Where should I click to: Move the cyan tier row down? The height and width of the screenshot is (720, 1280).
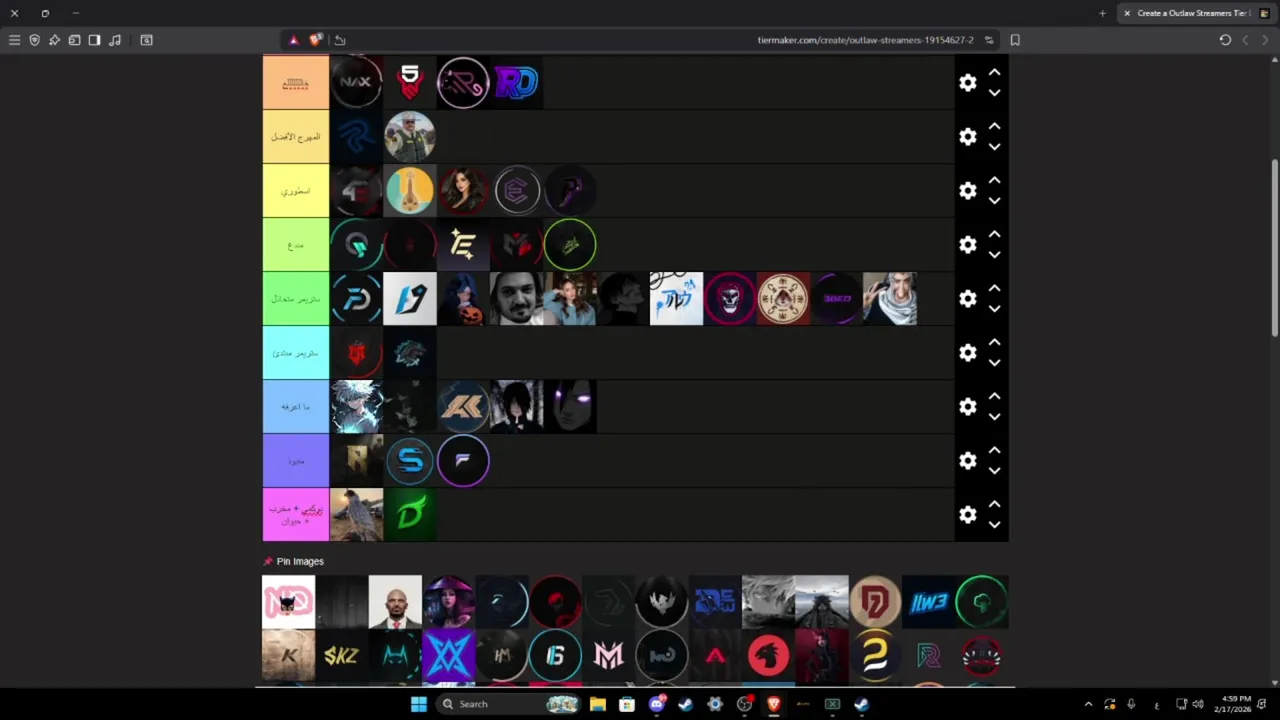(x=994, y=363)
